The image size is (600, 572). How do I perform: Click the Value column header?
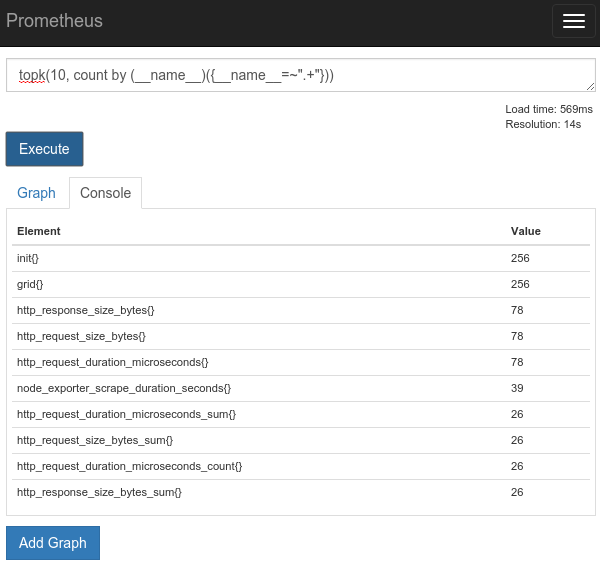click(x=525, y=231)
